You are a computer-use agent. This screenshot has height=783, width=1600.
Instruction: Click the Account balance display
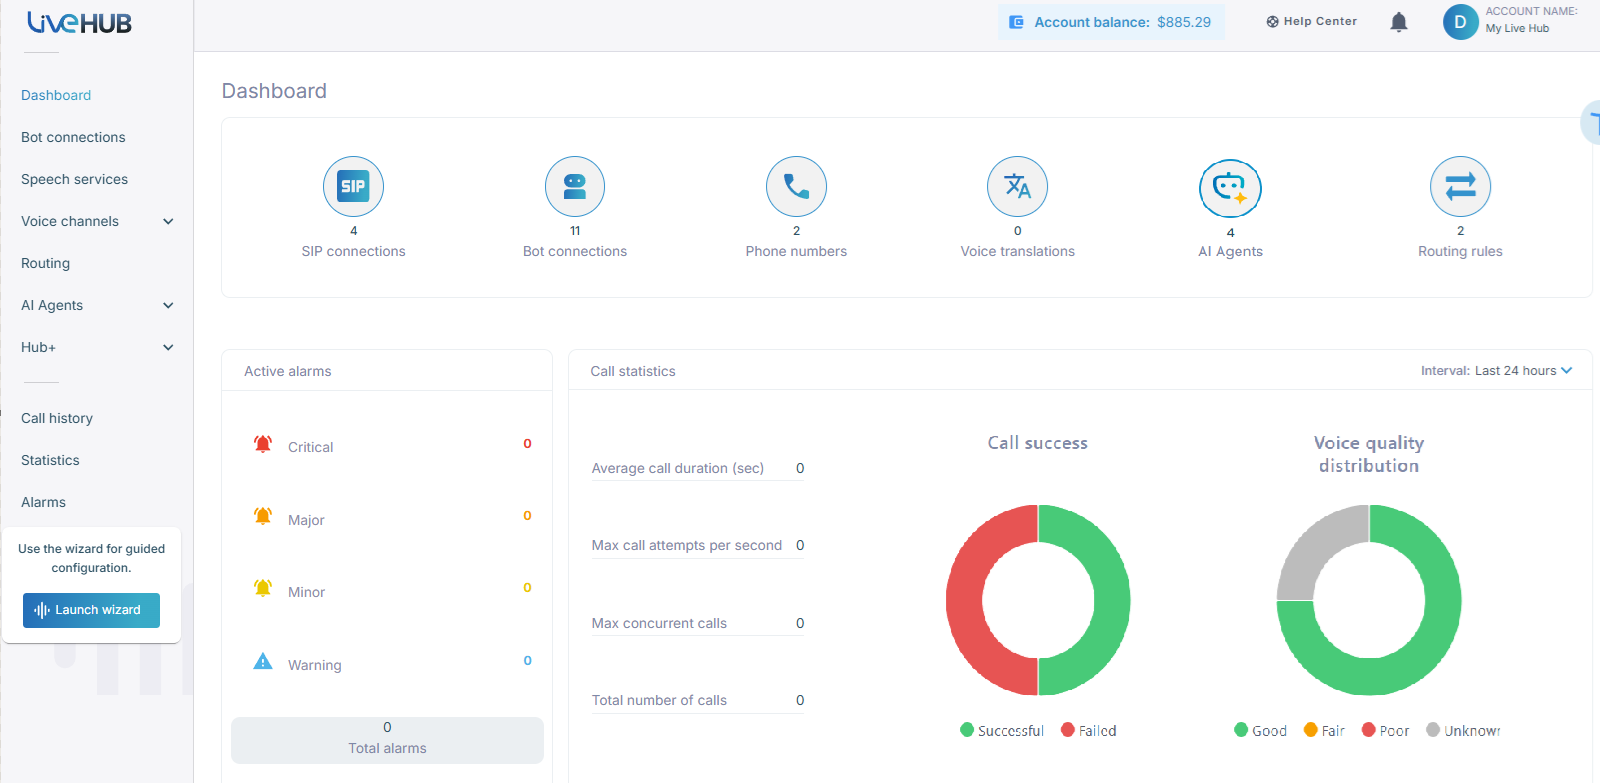click(1111, 22)
